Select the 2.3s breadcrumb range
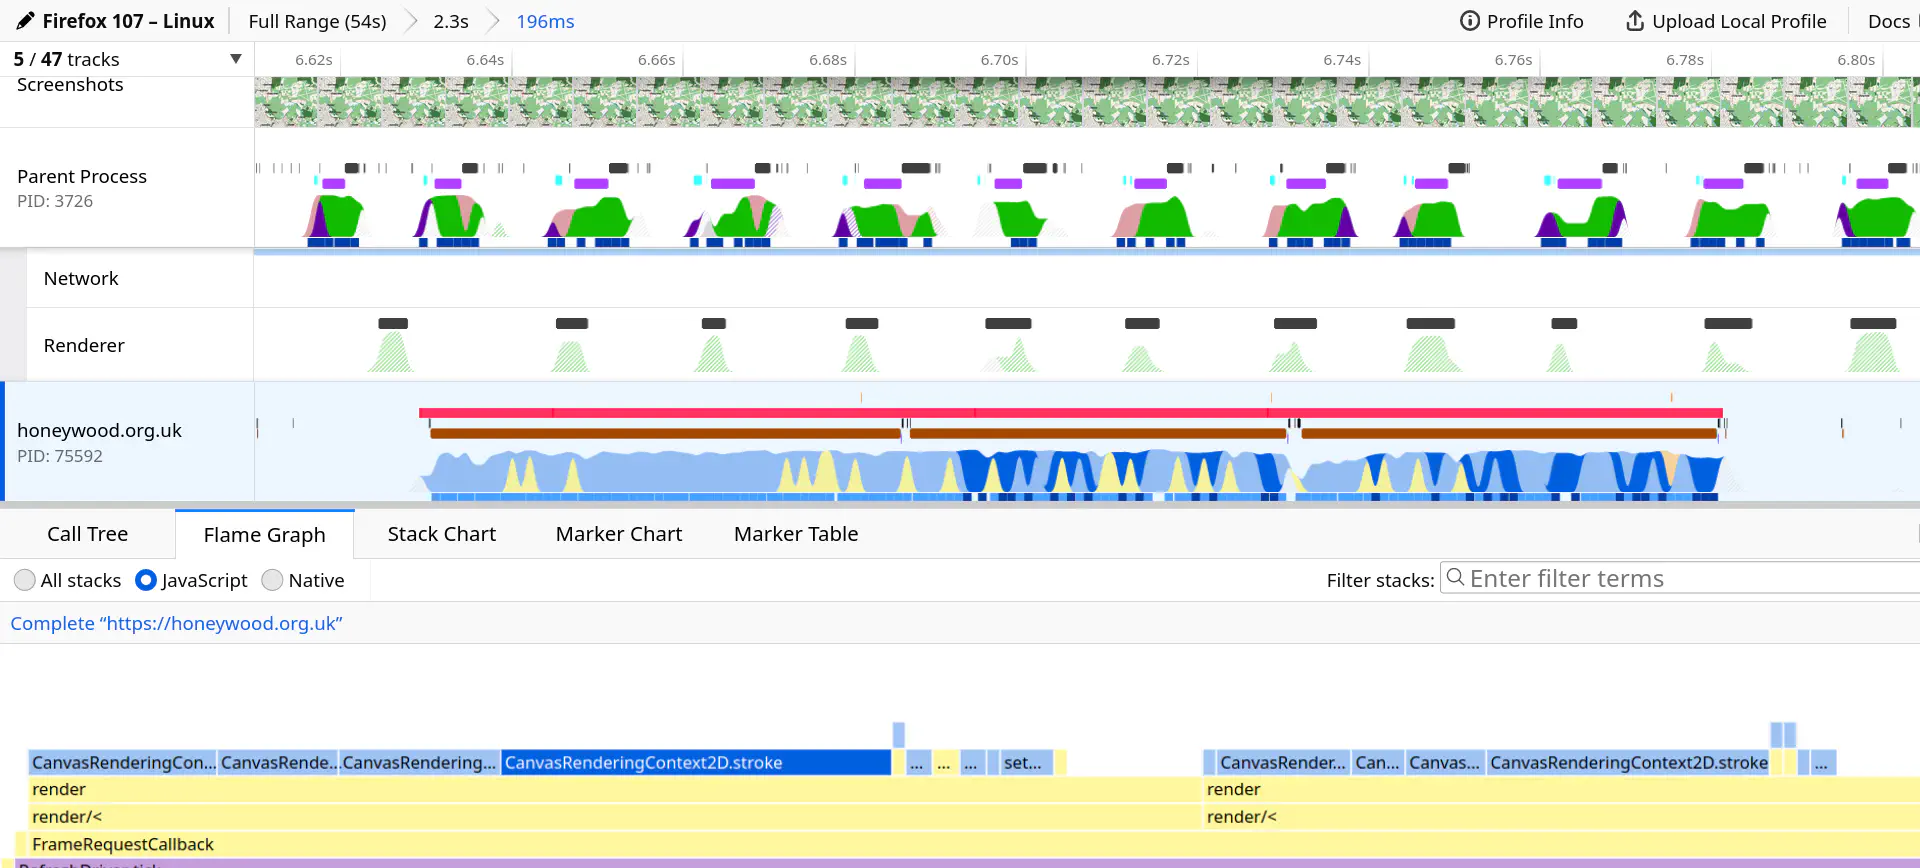This screenshot has height=868, width=1920. click(x=451, y=21)
